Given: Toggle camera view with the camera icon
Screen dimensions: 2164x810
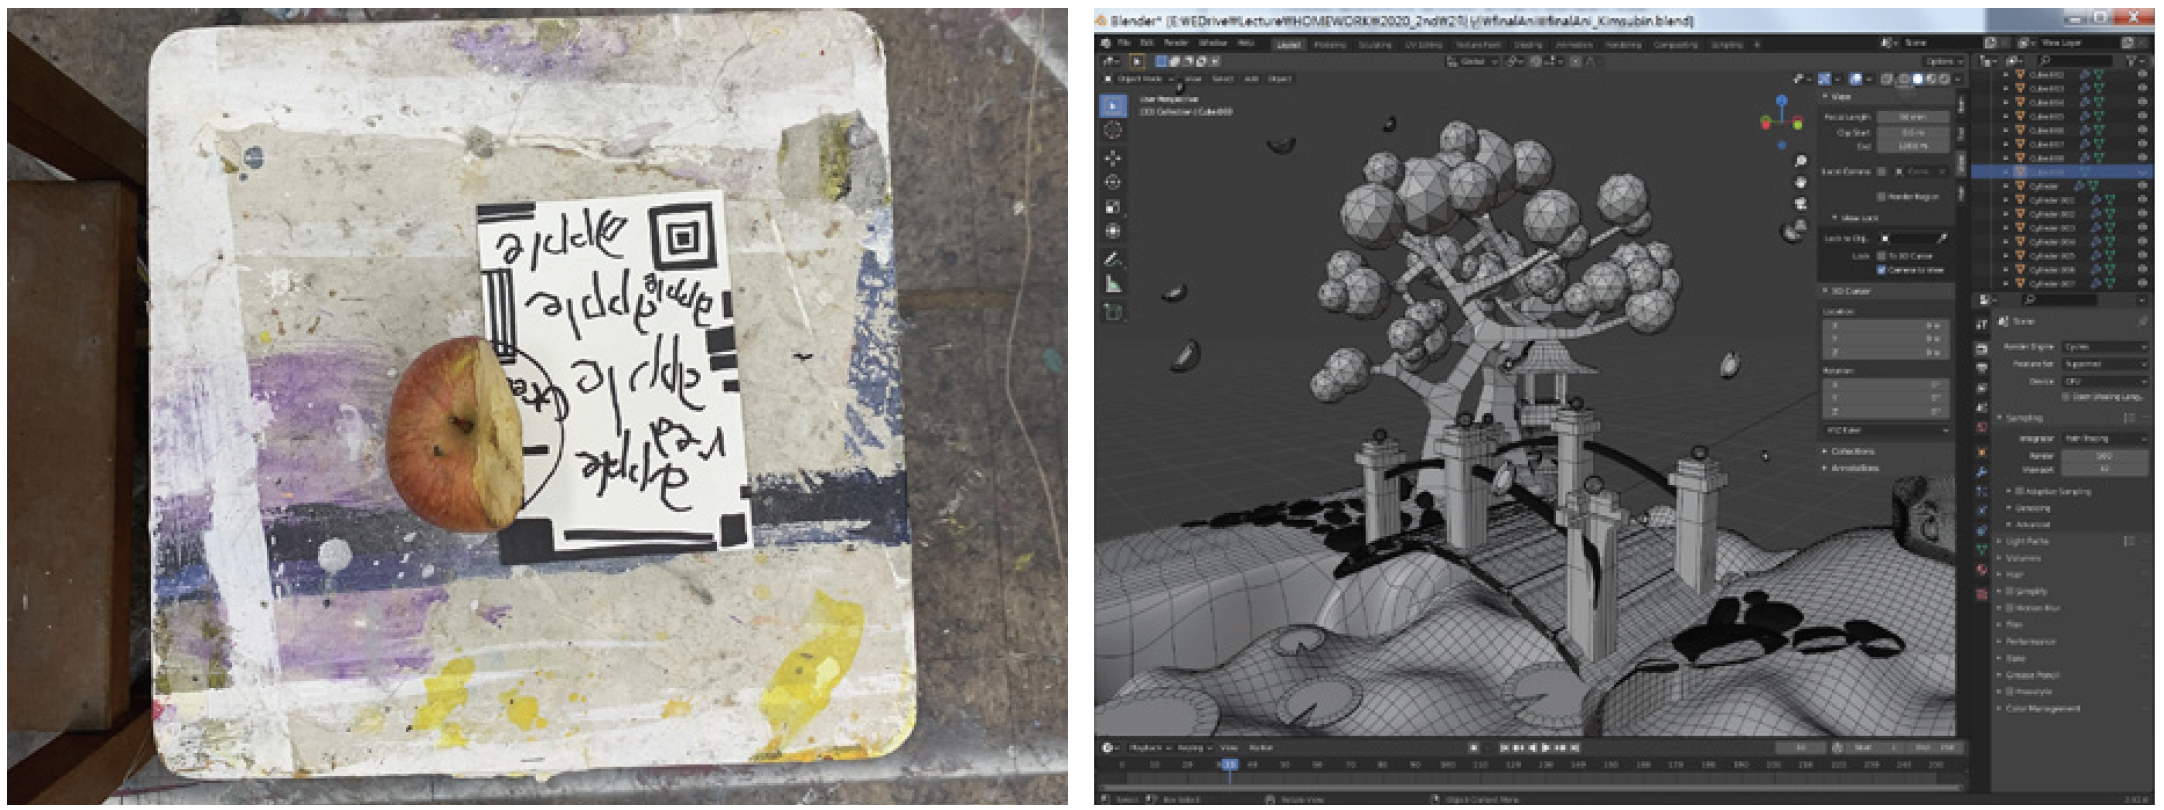Looking at the screenshot, I should (x=1800, y=204).
